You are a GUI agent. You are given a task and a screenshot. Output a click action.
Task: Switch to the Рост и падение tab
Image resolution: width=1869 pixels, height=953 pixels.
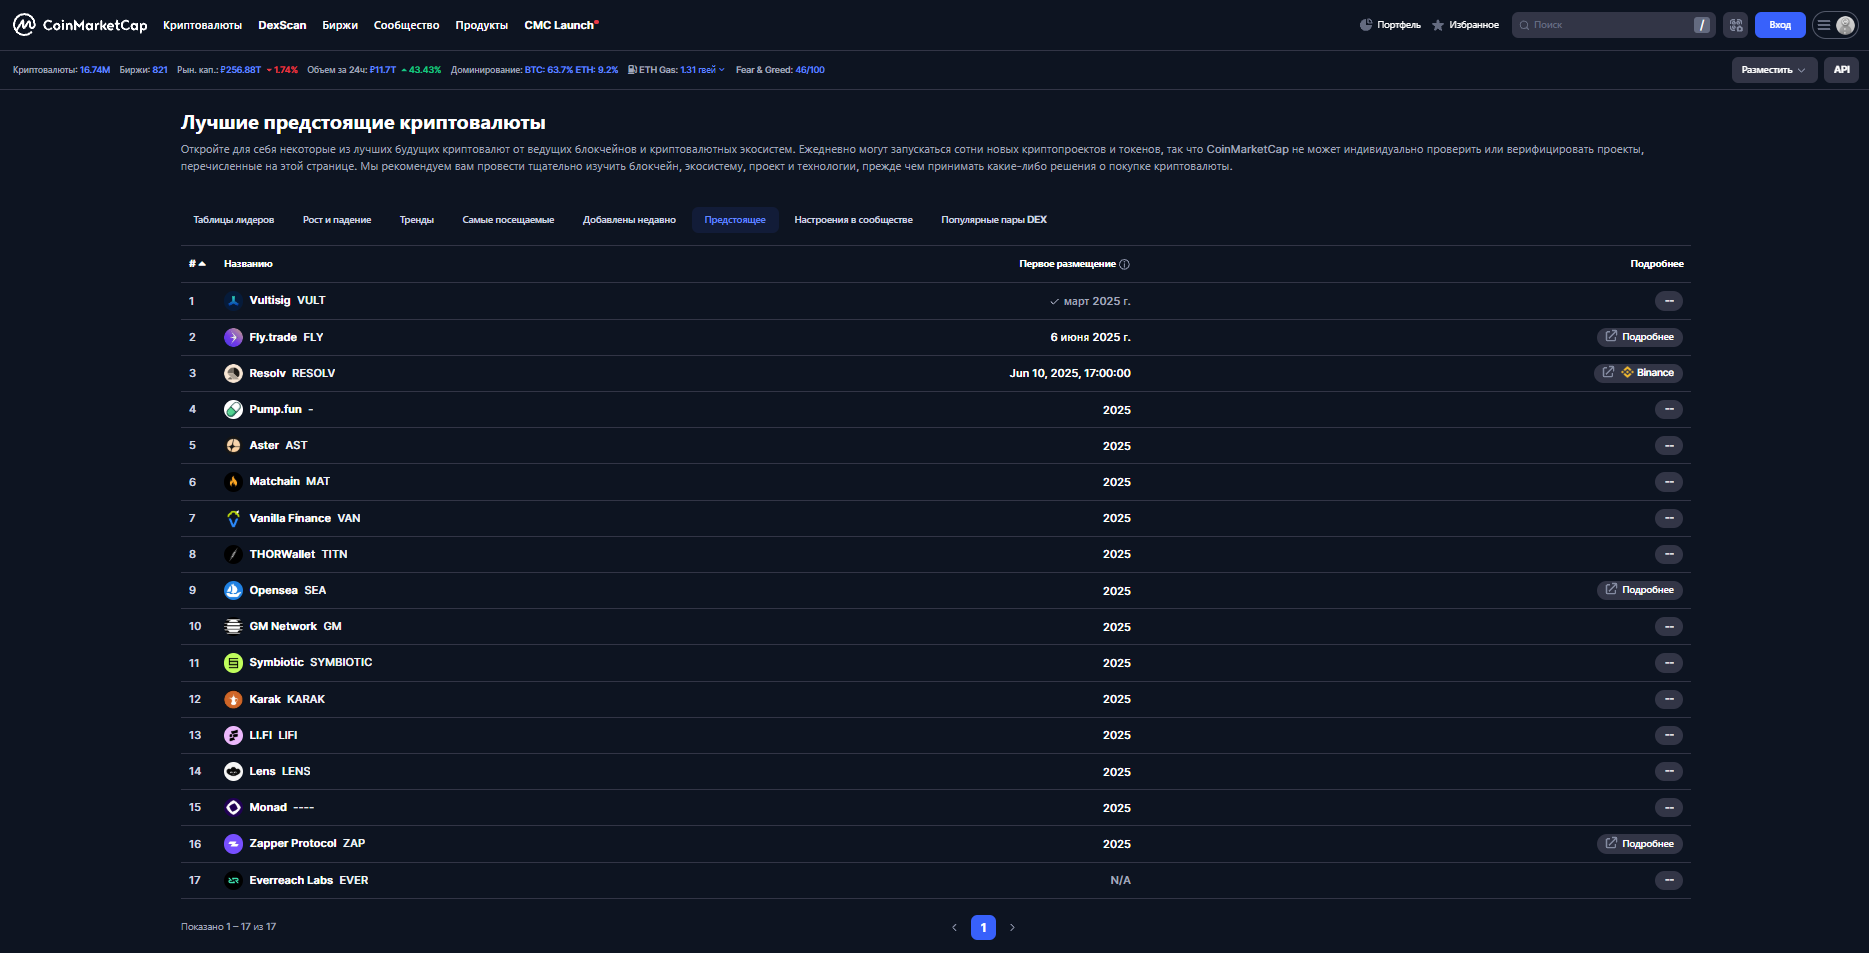click(x=337, y=220)
